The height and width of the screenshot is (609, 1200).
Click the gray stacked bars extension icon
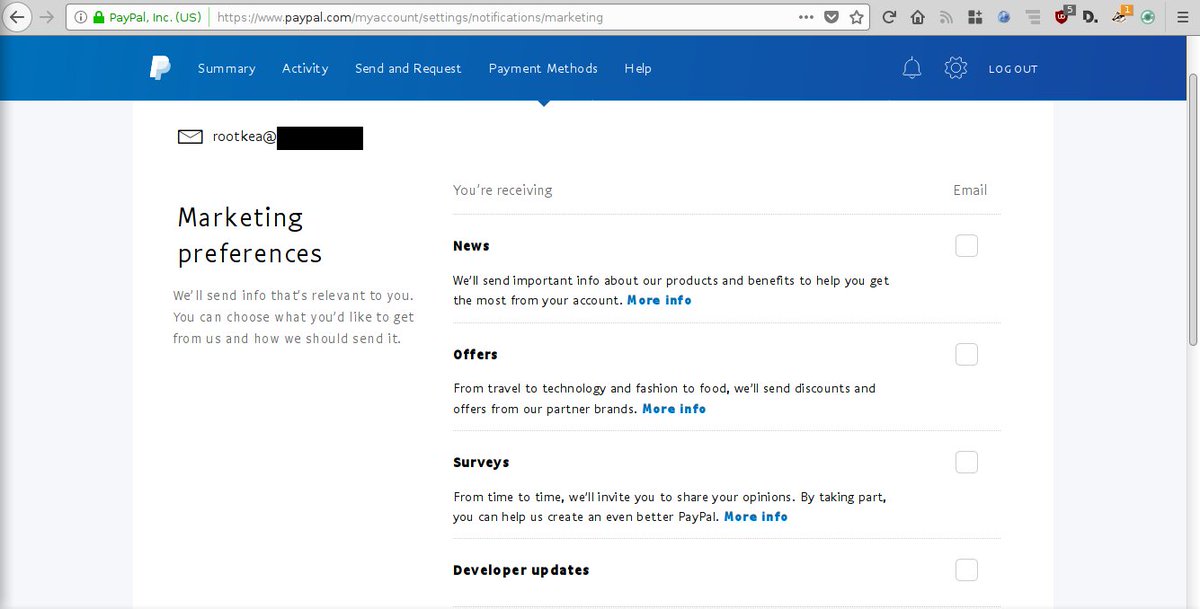[1033, 17]
